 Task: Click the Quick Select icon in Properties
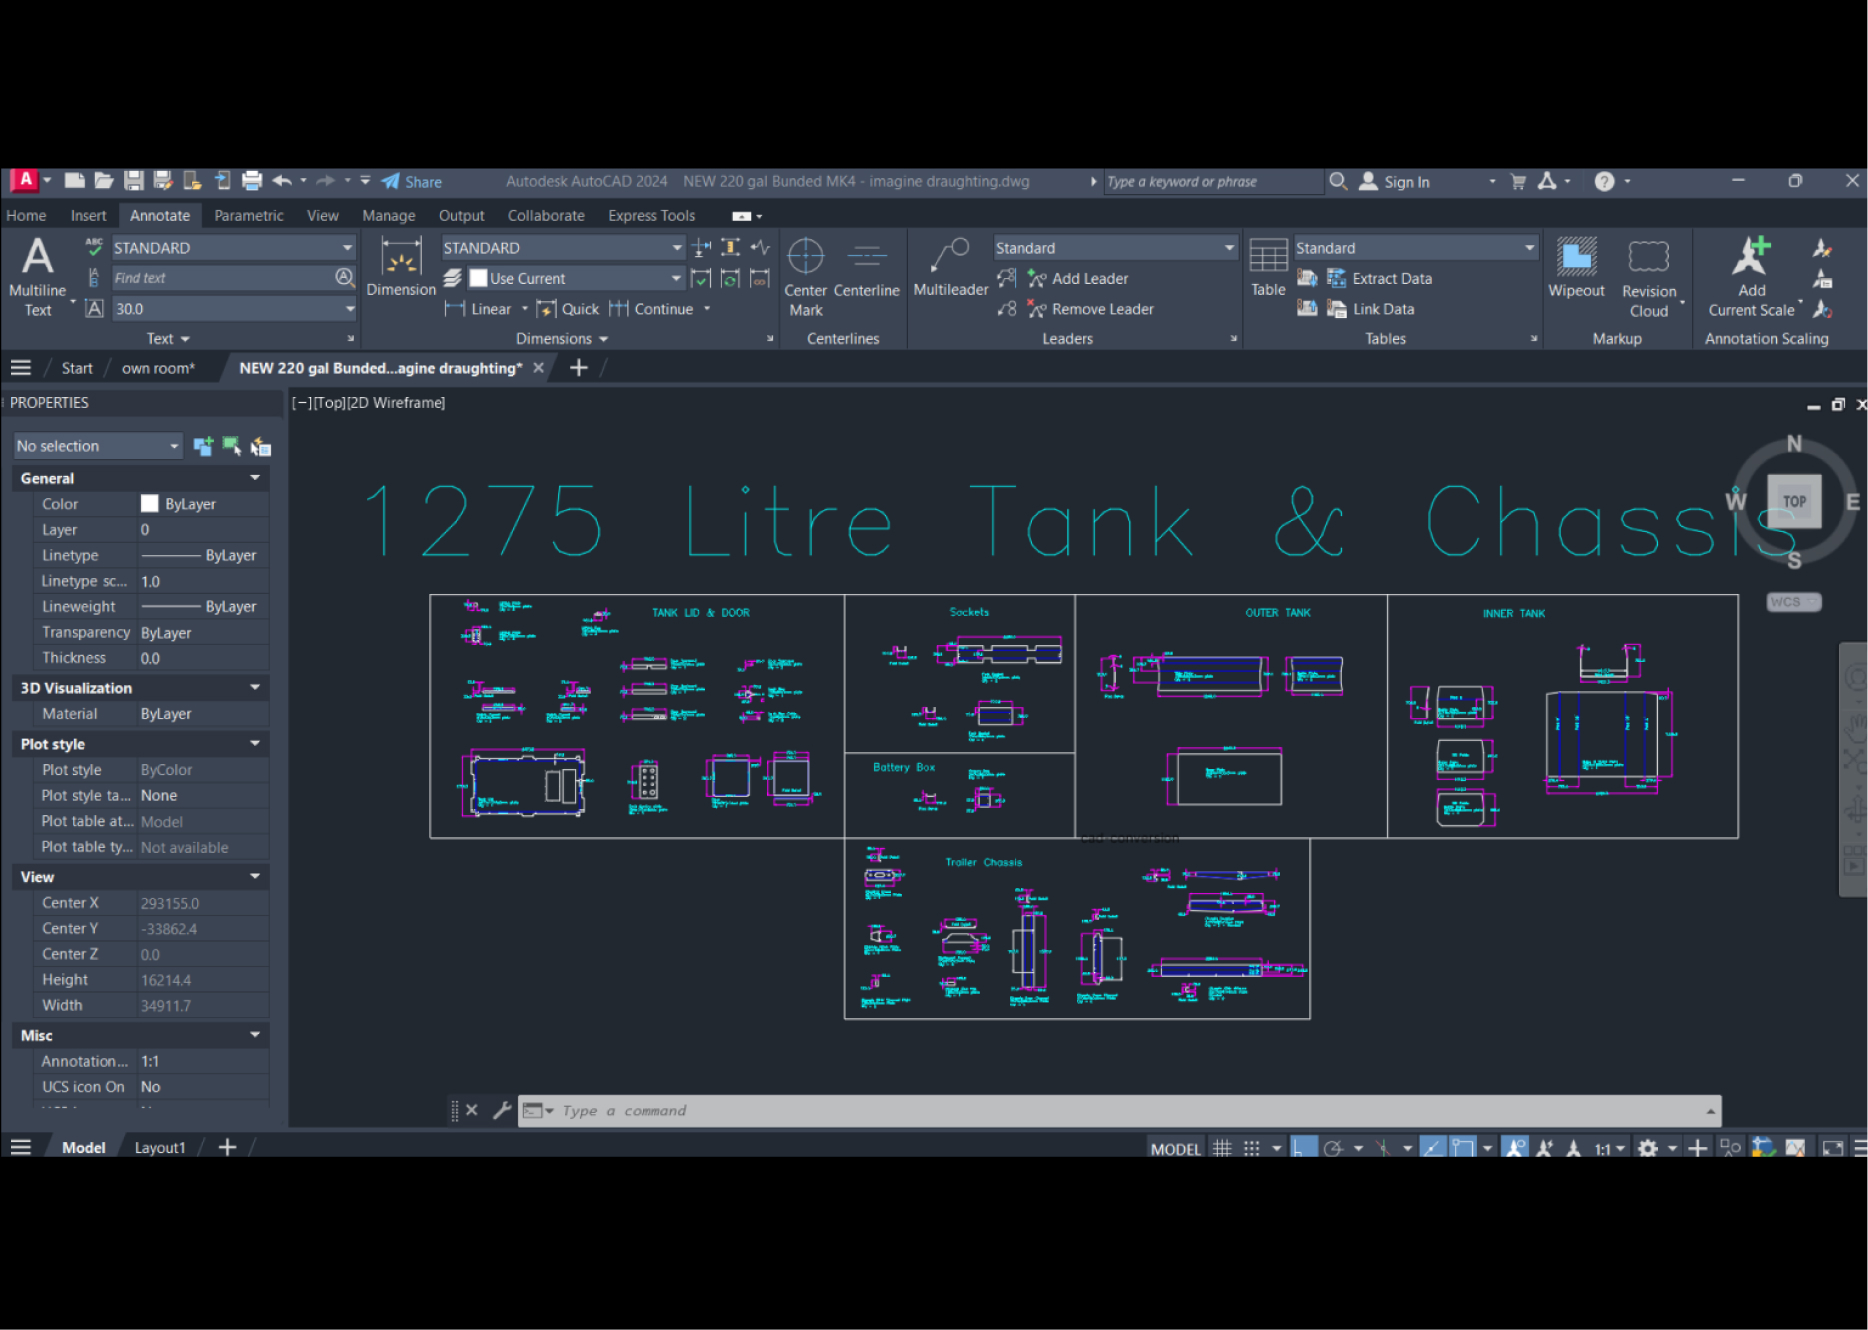pyautogui.click(x=261, y=446)
